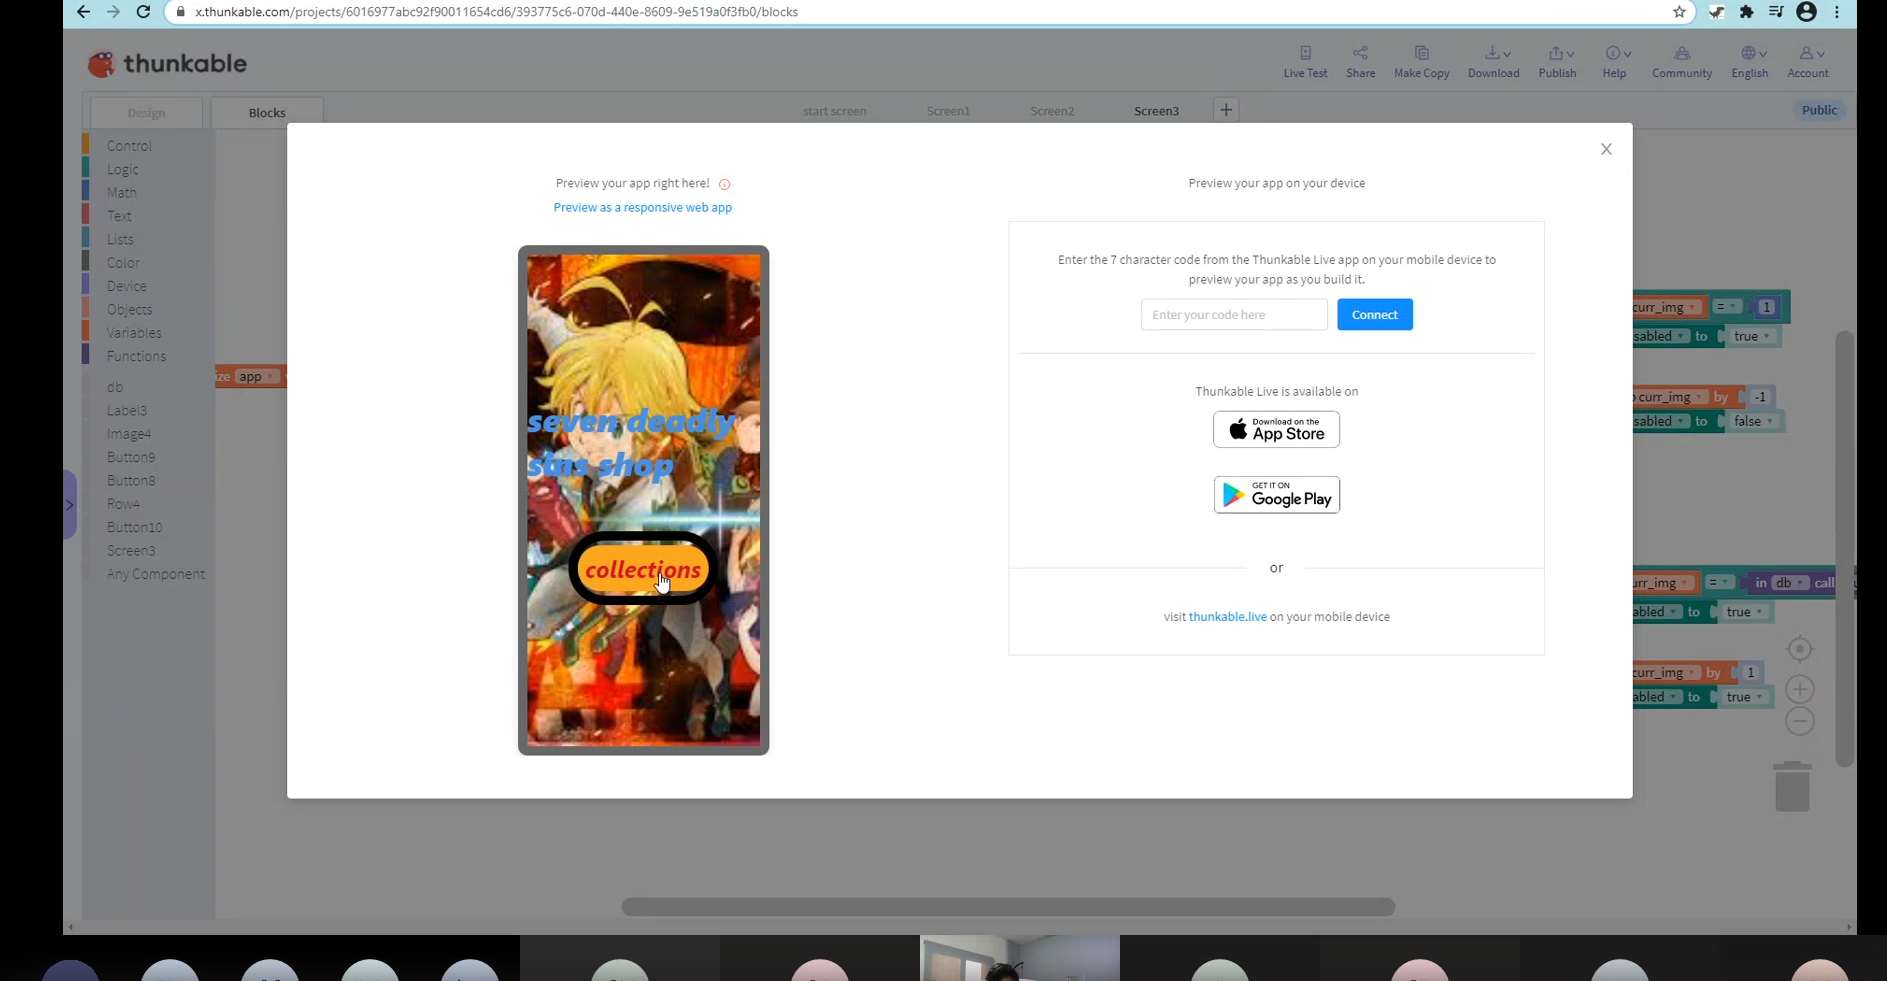Select the Screen3 component in list
1887x981 pixels.
pyautogui.click(x=131, y=551)
